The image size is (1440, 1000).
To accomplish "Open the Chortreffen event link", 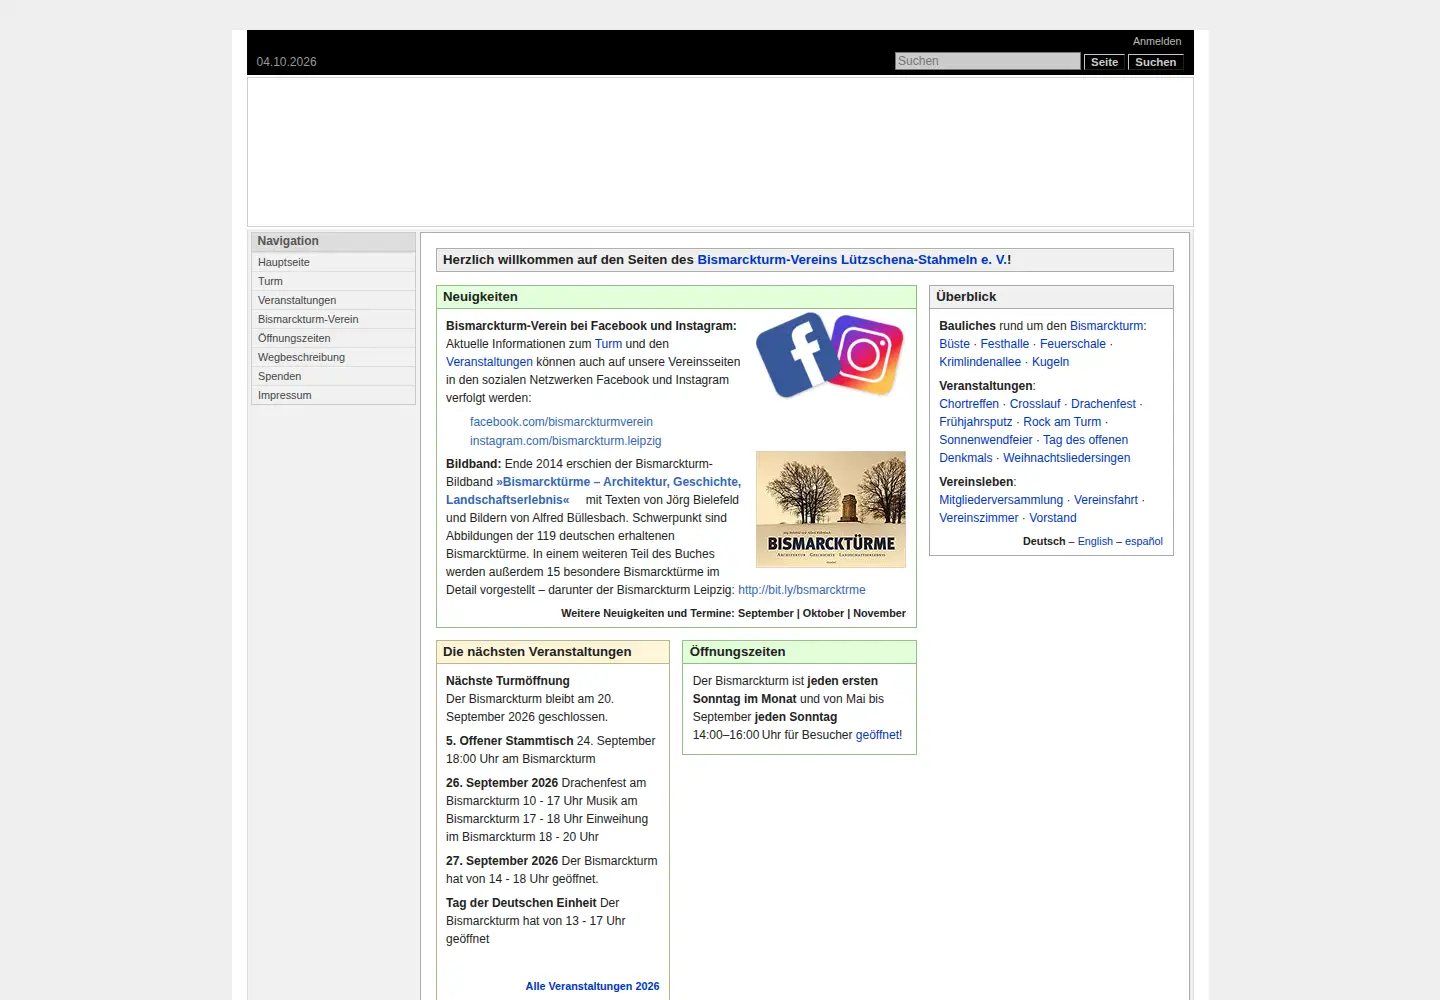I will pos(969,404).
